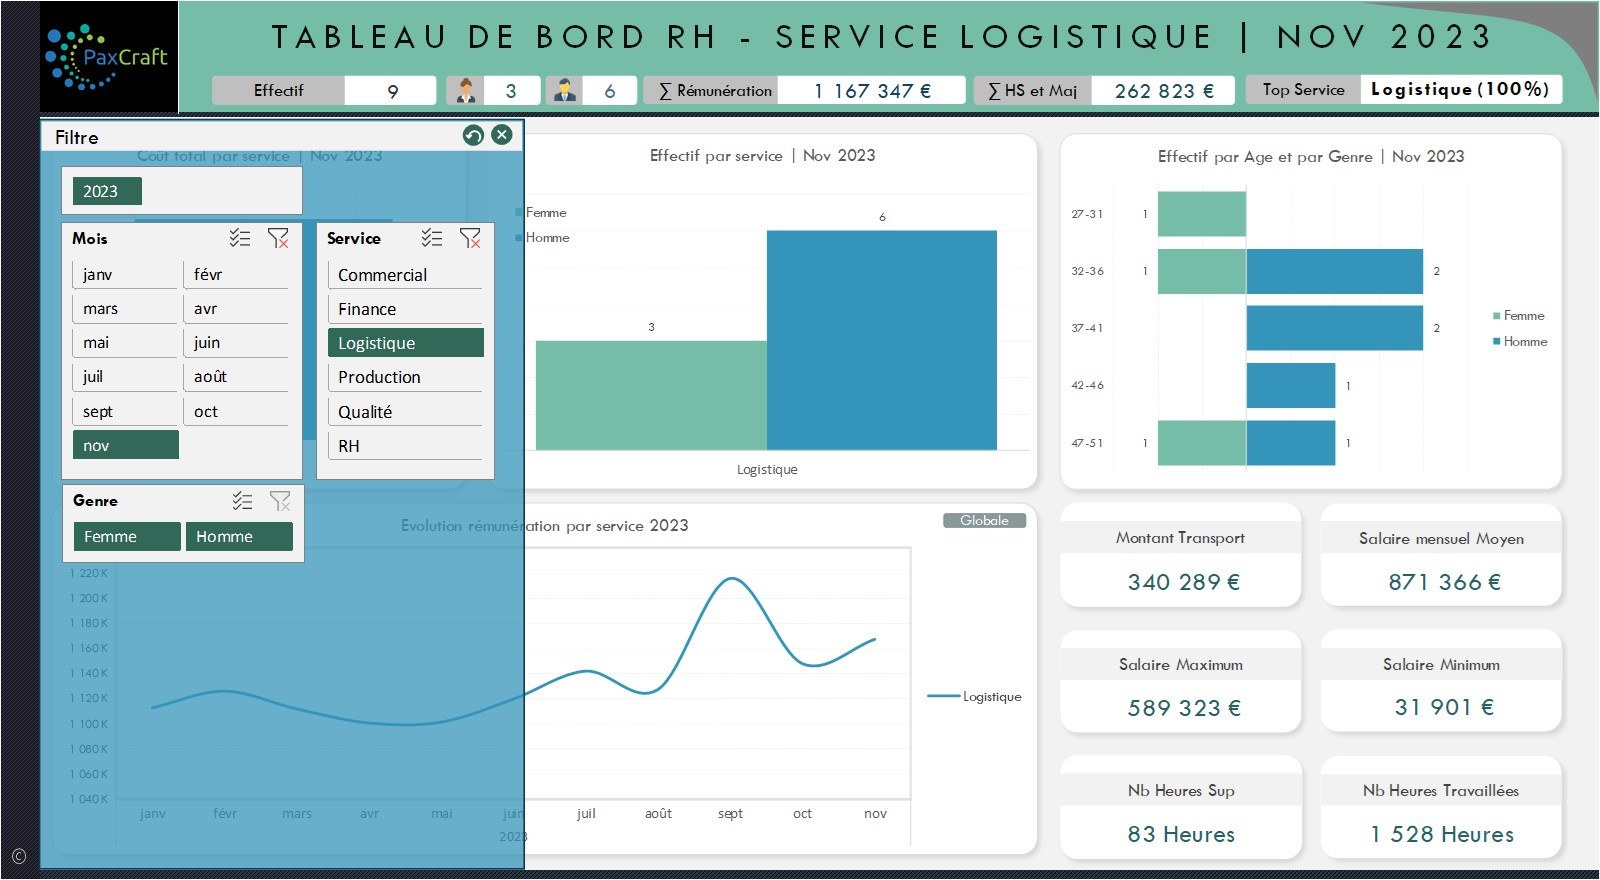This screenshot has height=880, width=1600.
Task: Filter by Production service
Action: 405,377
